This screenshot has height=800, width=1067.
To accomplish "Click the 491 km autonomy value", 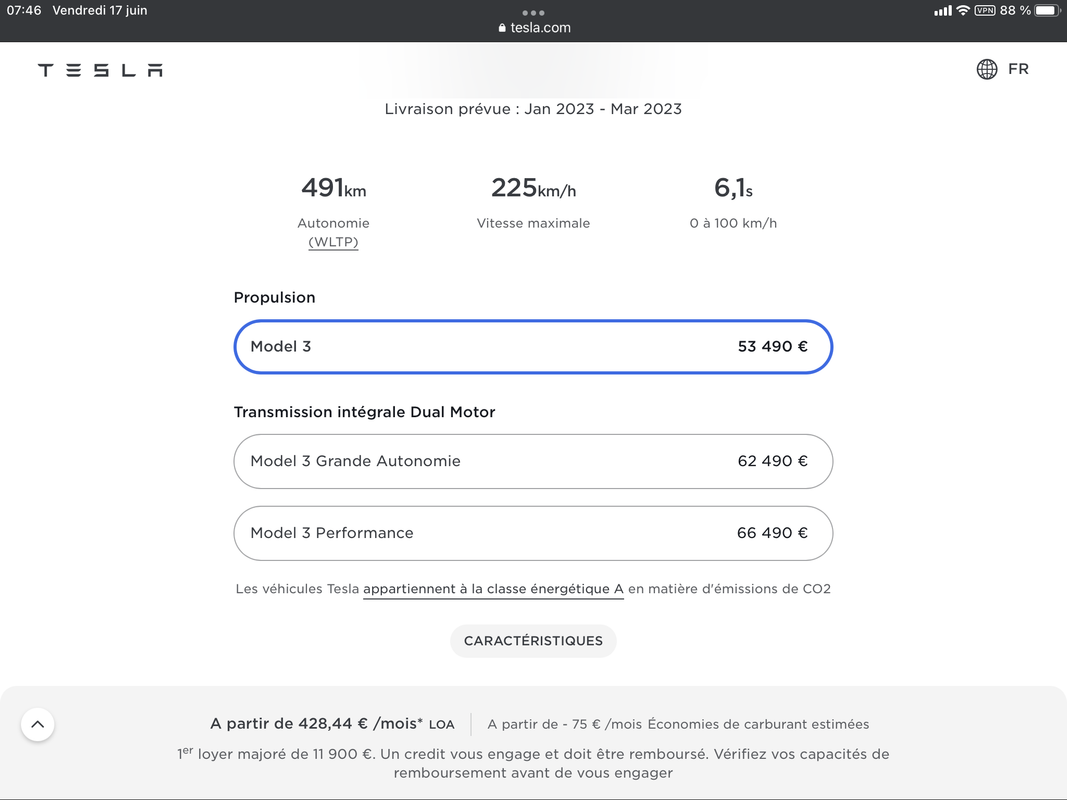I will (x=333, y=188).
